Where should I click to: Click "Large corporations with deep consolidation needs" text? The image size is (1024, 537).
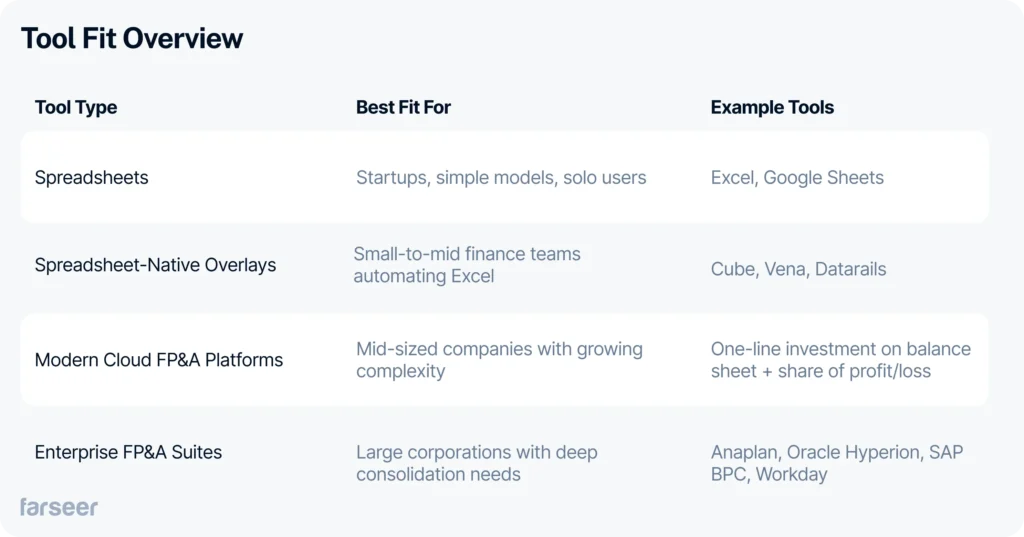coord(476,463)
